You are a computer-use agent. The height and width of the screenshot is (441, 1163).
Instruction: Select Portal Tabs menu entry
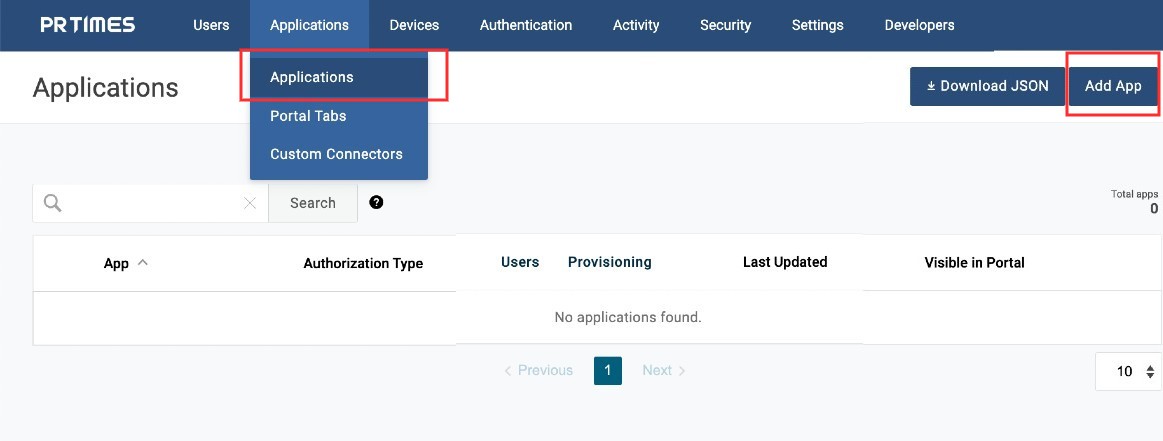[x=308, y=116]
